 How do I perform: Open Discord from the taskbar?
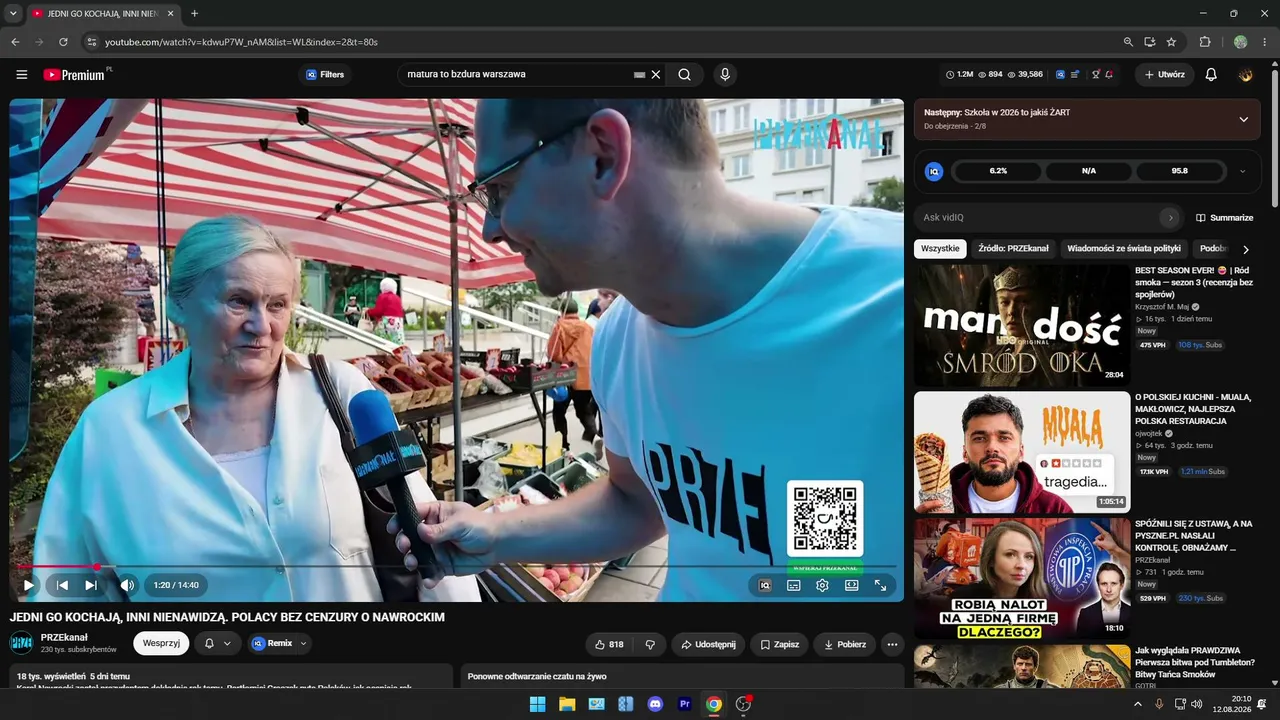click(x=655, y=704)
